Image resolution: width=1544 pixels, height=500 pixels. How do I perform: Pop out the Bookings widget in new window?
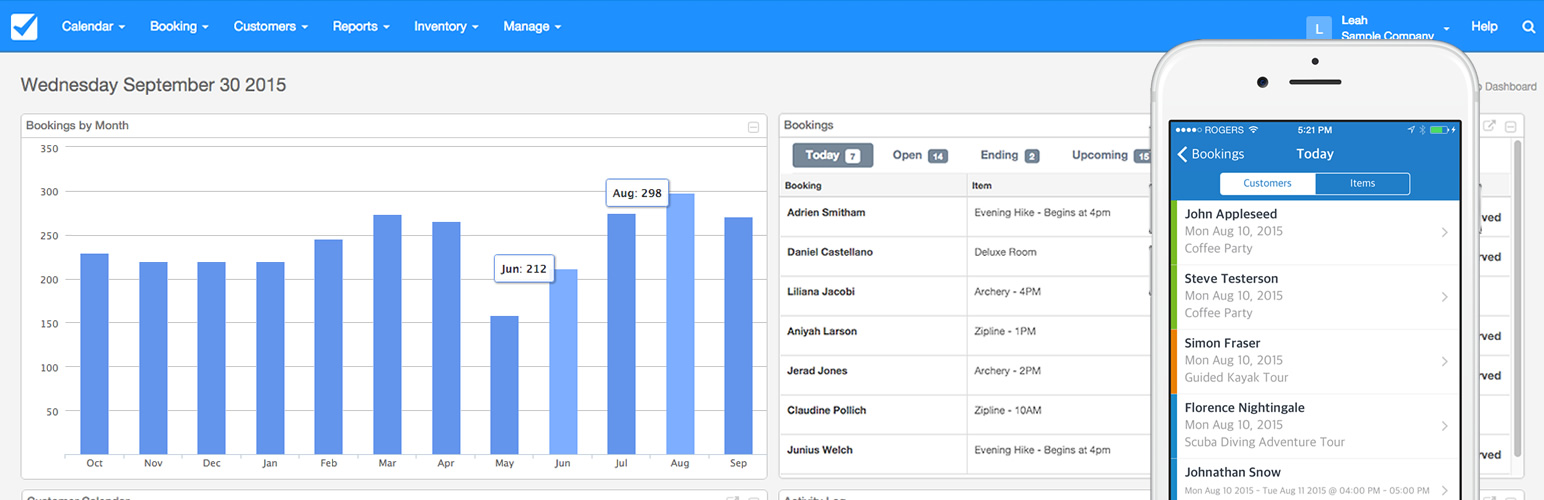1489,126
